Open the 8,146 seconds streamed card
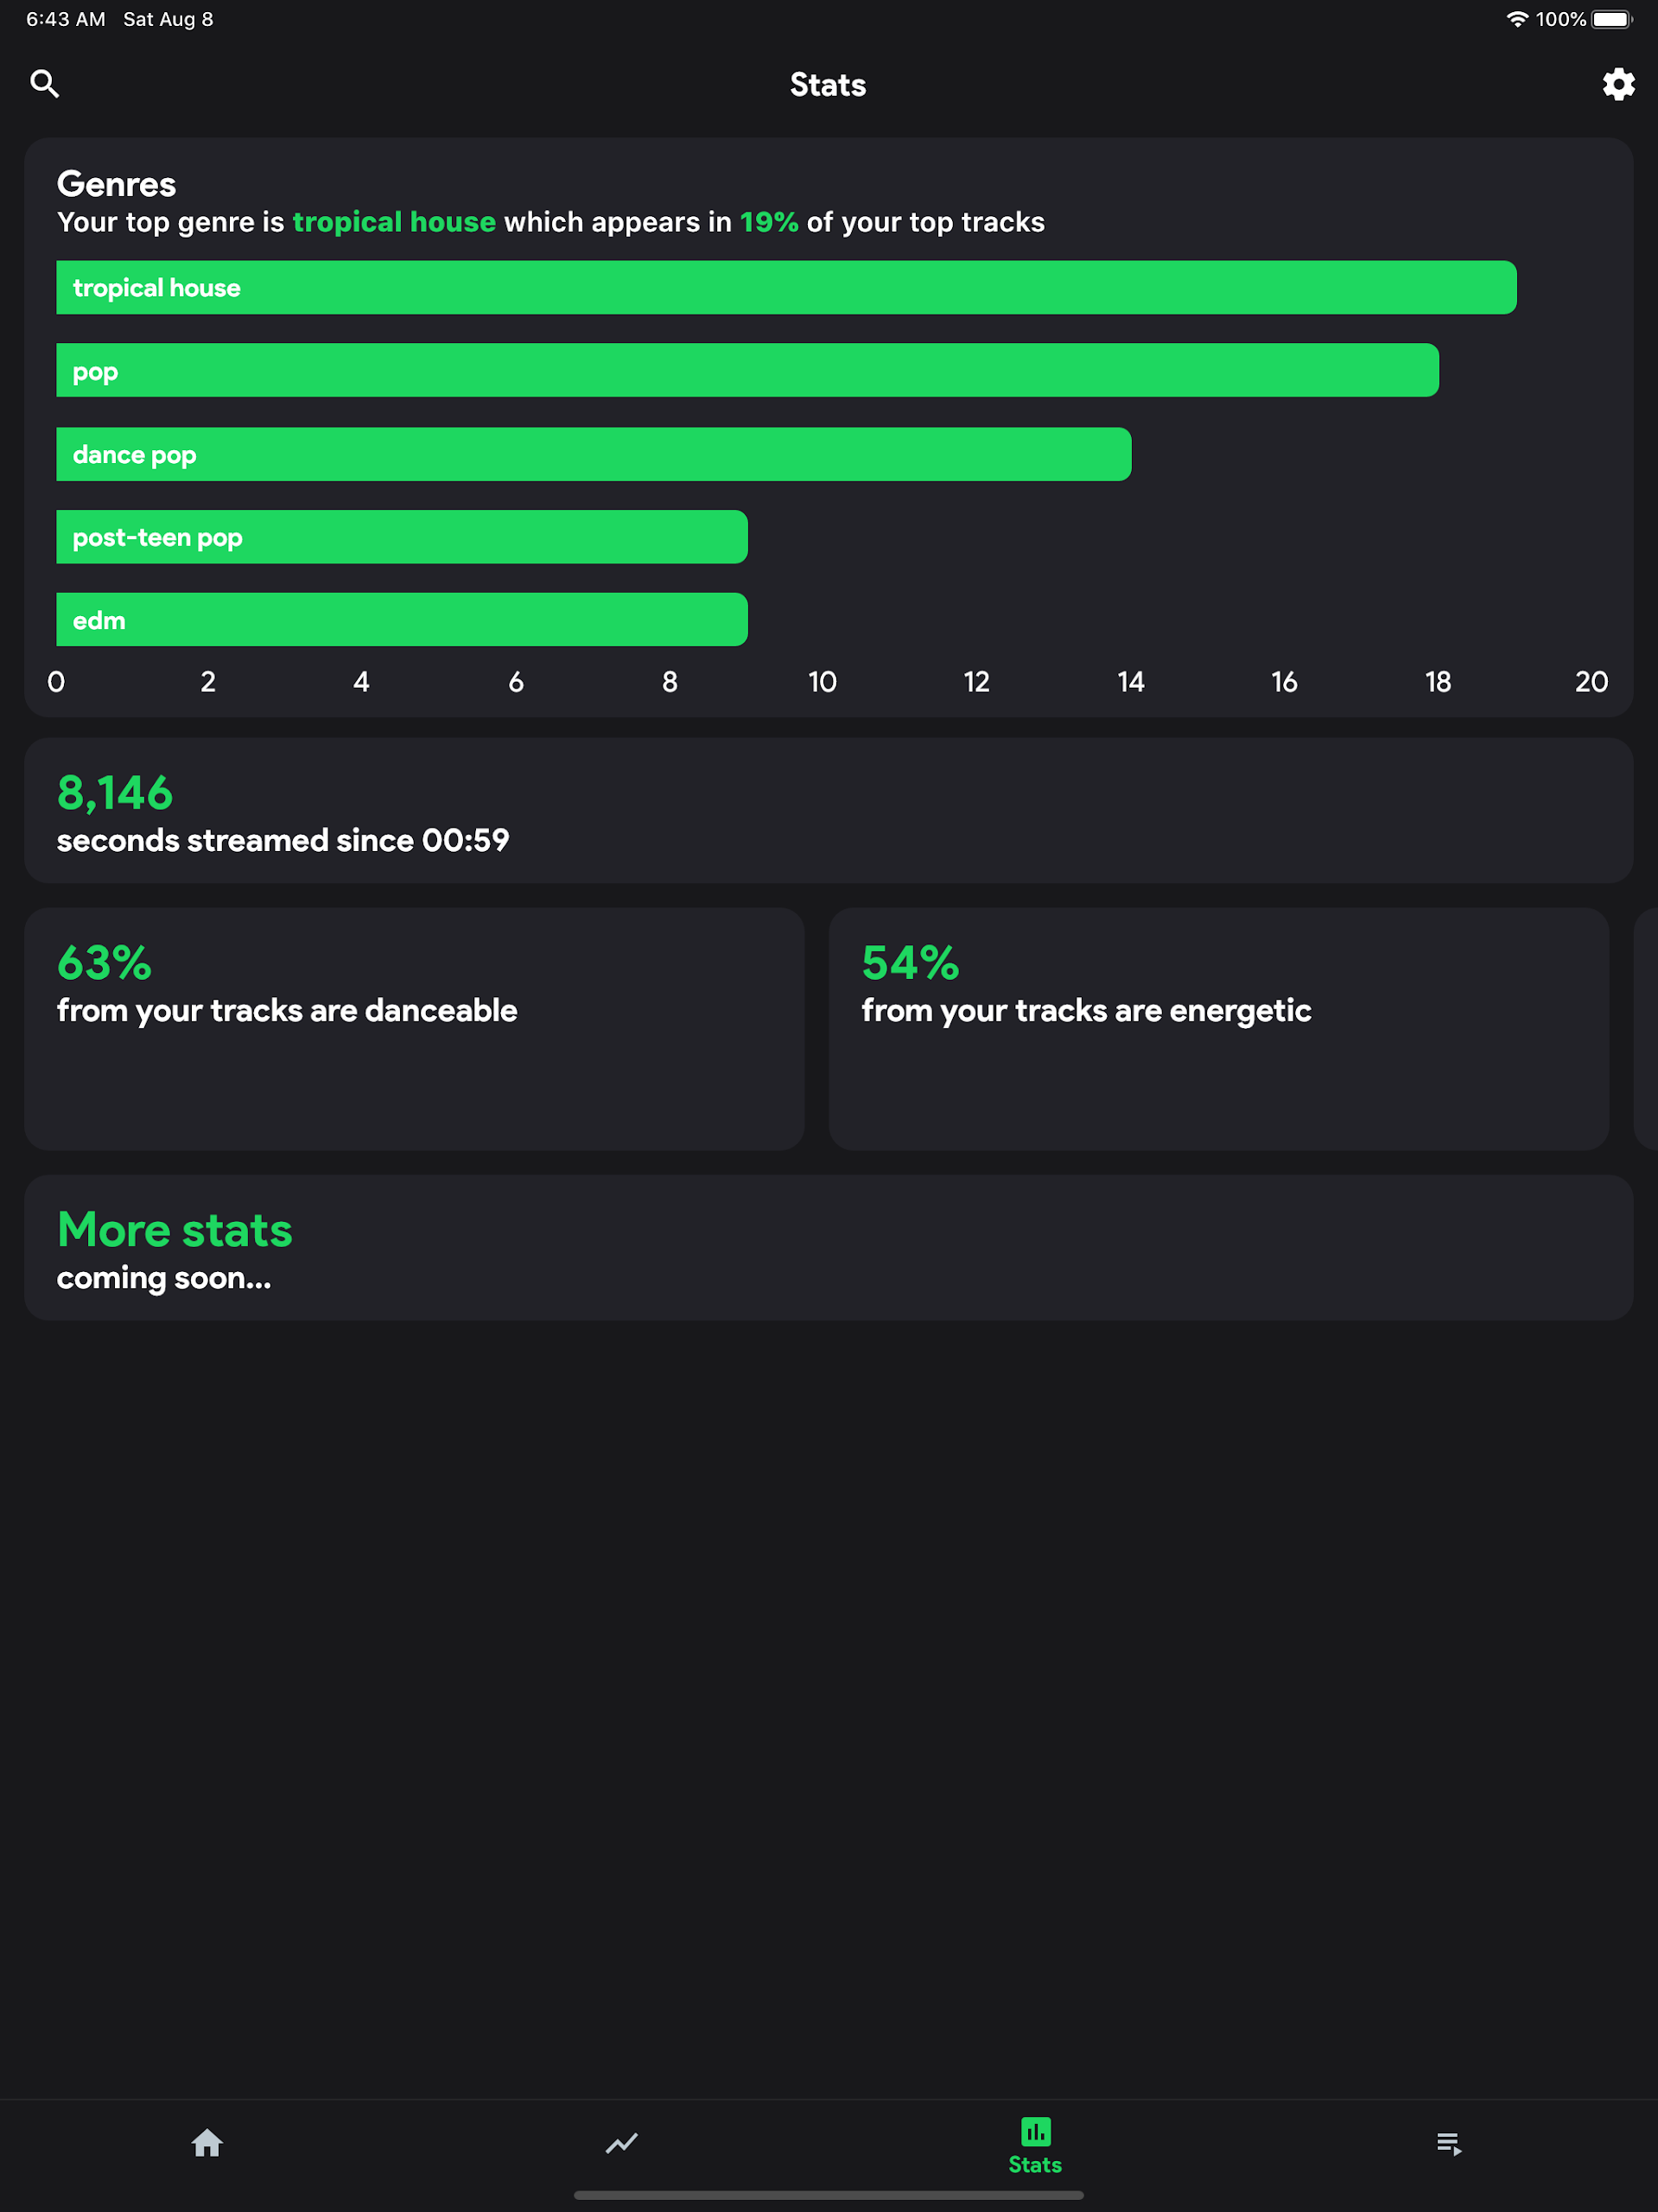1658x2212 pixels. pyautogui.click(x=828, y=811)
